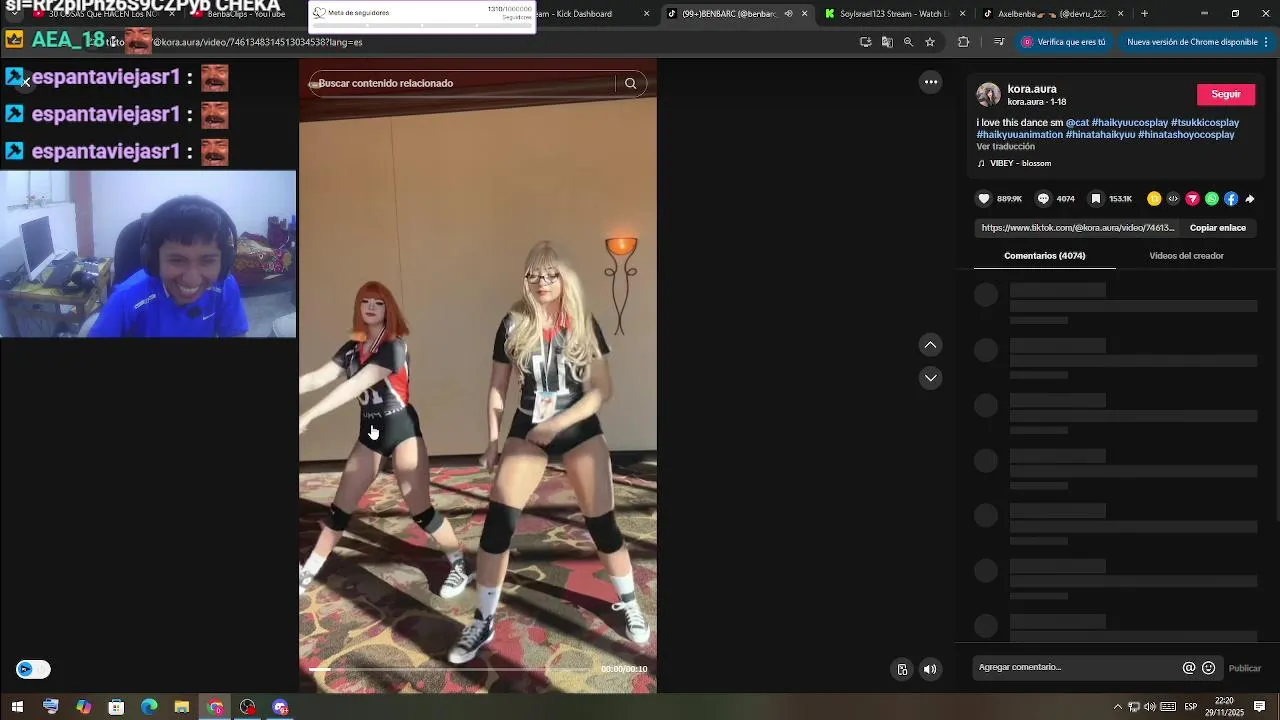This screenshot has height=720, width=1280.
Task: Open the emoji picker in comment box
Action: click(x=1209, y=668)
